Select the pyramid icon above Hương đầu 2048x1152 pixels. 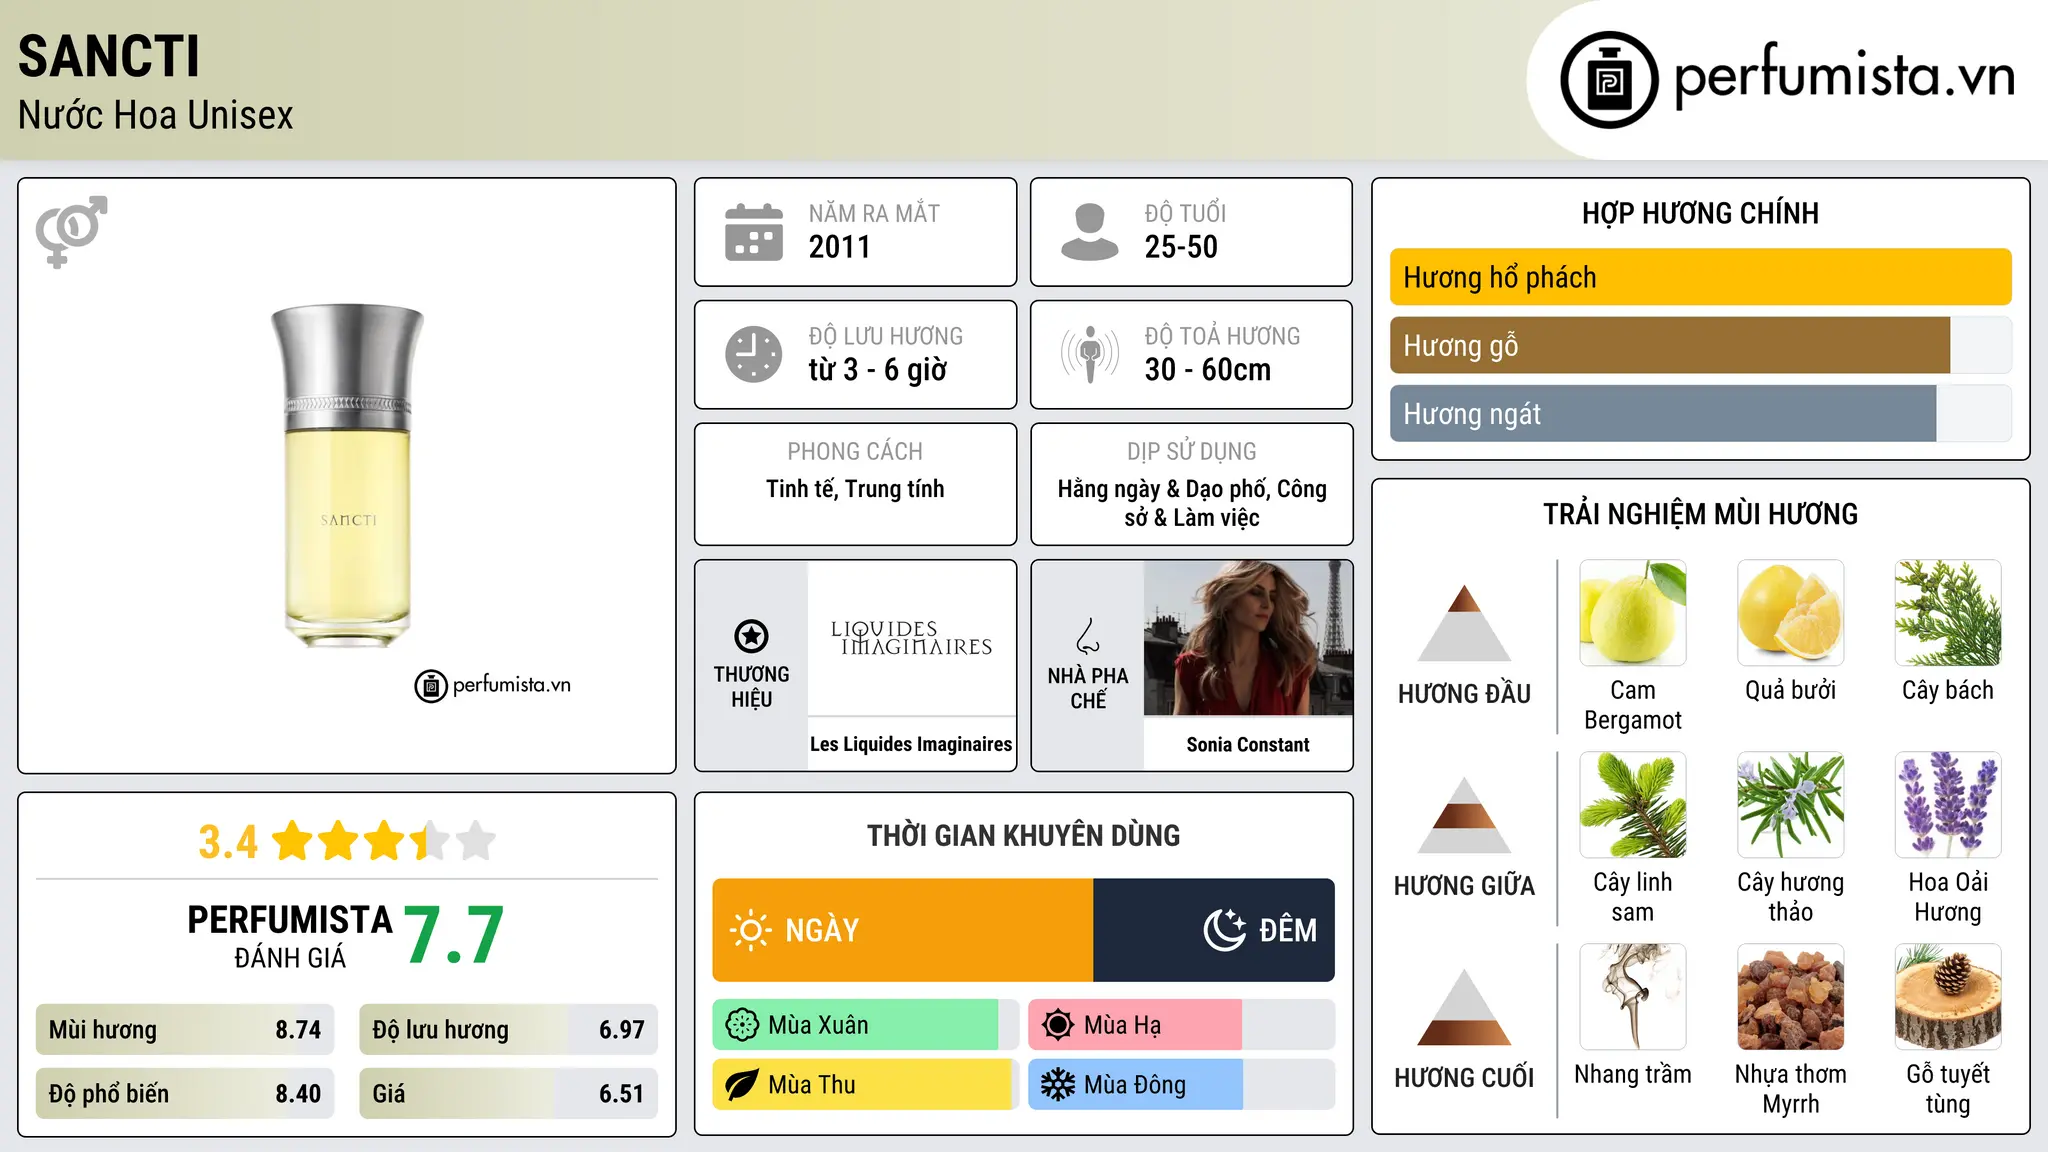[1464, 623]
